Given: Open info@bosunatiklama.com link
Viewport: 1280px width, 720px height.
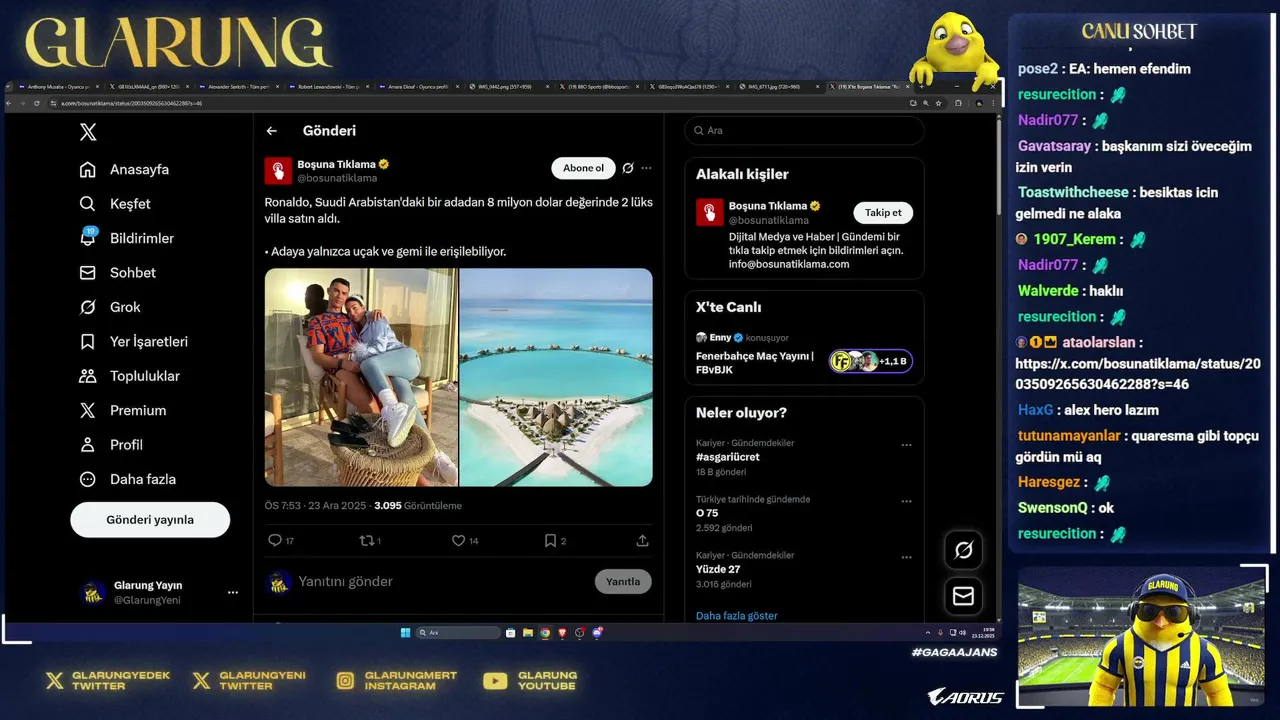Looking at the screenshot, I should [x=789, y=264].
